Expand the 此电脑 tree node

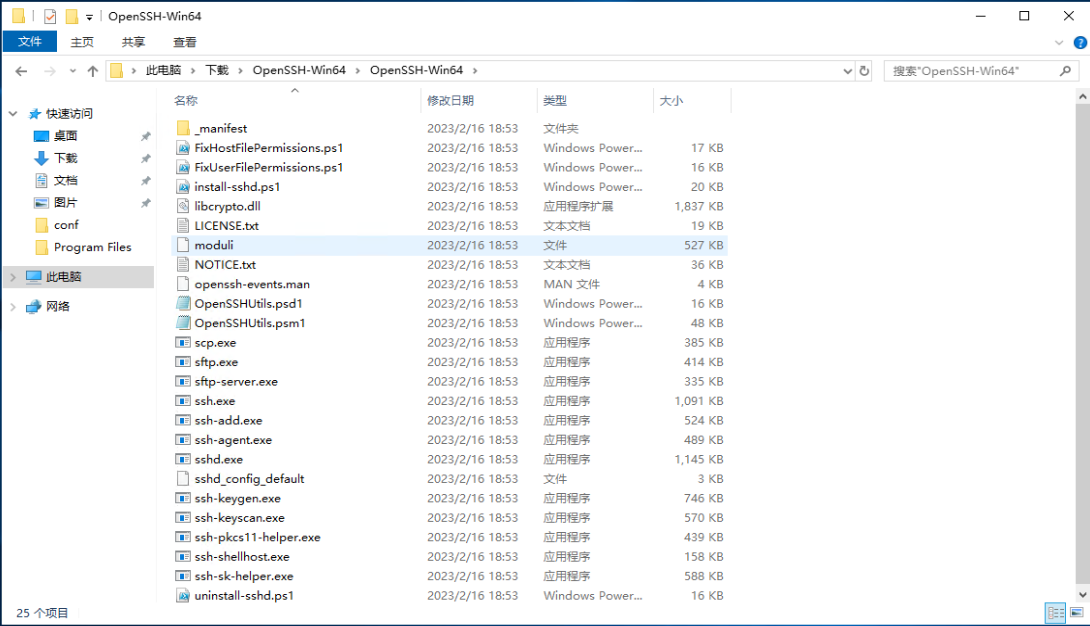13,277
